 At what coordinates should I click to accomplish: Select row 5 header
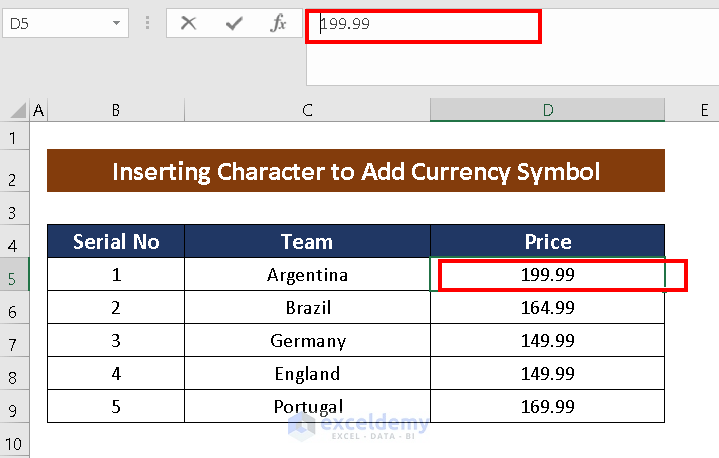(13, 276)
